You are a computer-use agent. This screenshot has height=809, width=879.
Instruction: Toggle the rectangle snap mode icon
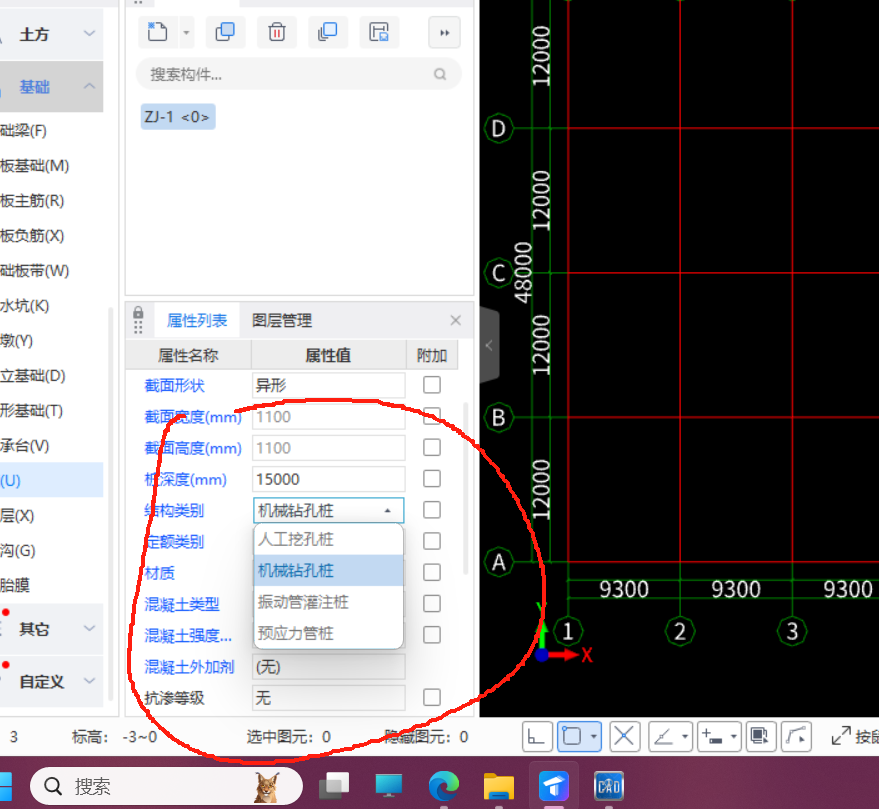click(572, 736)
